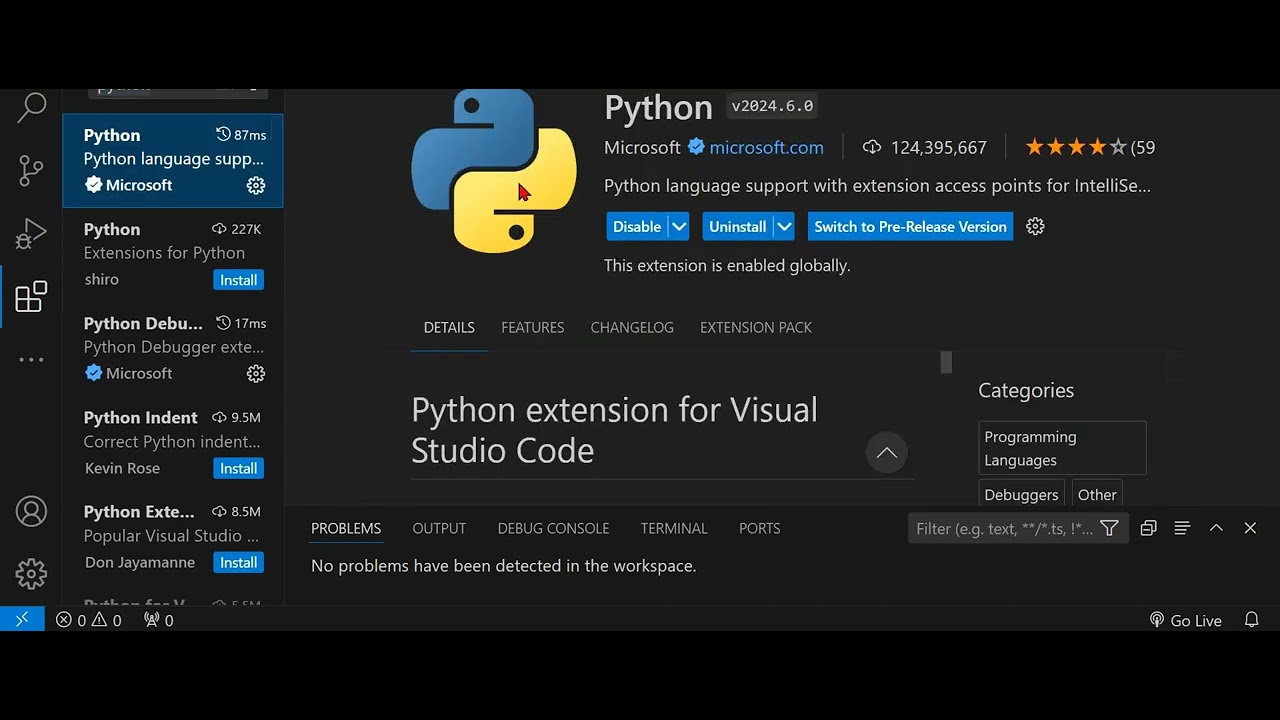The width and height of the screenshot is (1280, 720).
Task: Maximize the panel with the chevron up
Action: (1216, 528)
